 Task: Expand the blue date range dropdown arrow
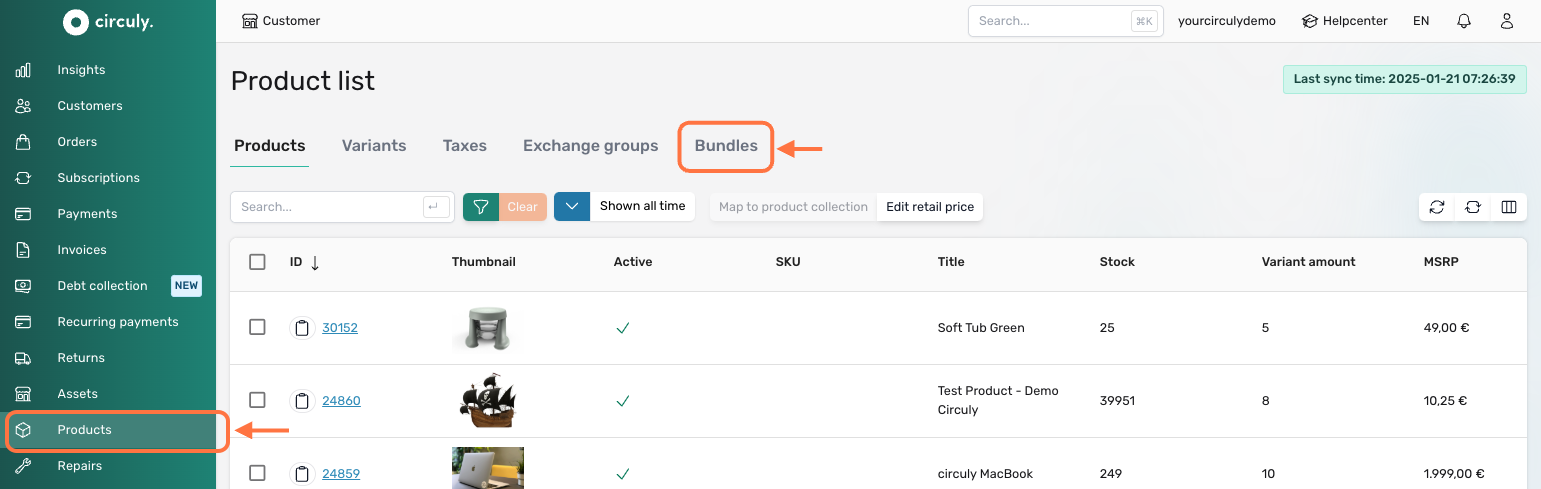pos(572,207)
